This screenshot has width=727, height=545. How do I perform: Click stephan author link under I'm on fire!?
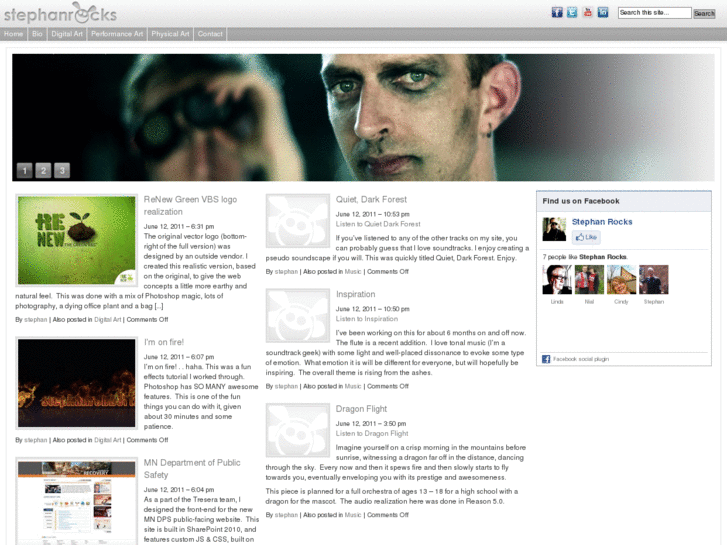coord(36,440)
